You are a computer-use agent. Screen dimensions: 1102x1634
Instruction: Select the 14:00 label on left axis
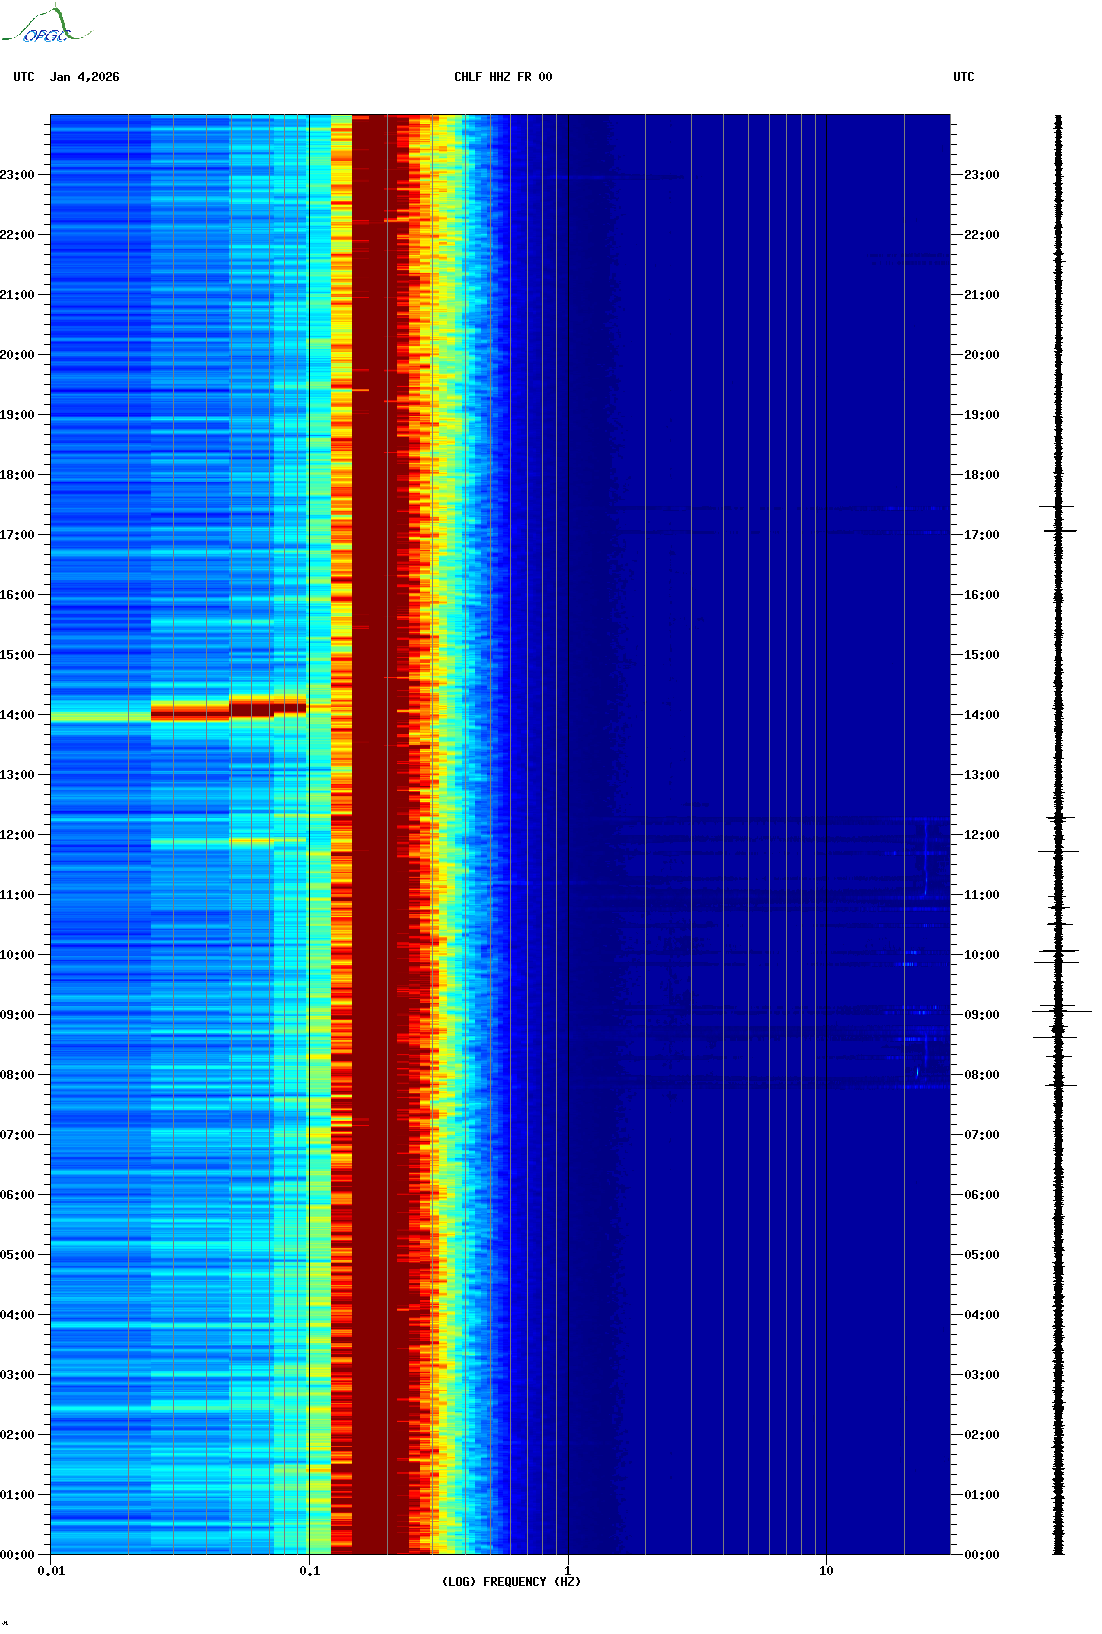click(x=17, y=715)
